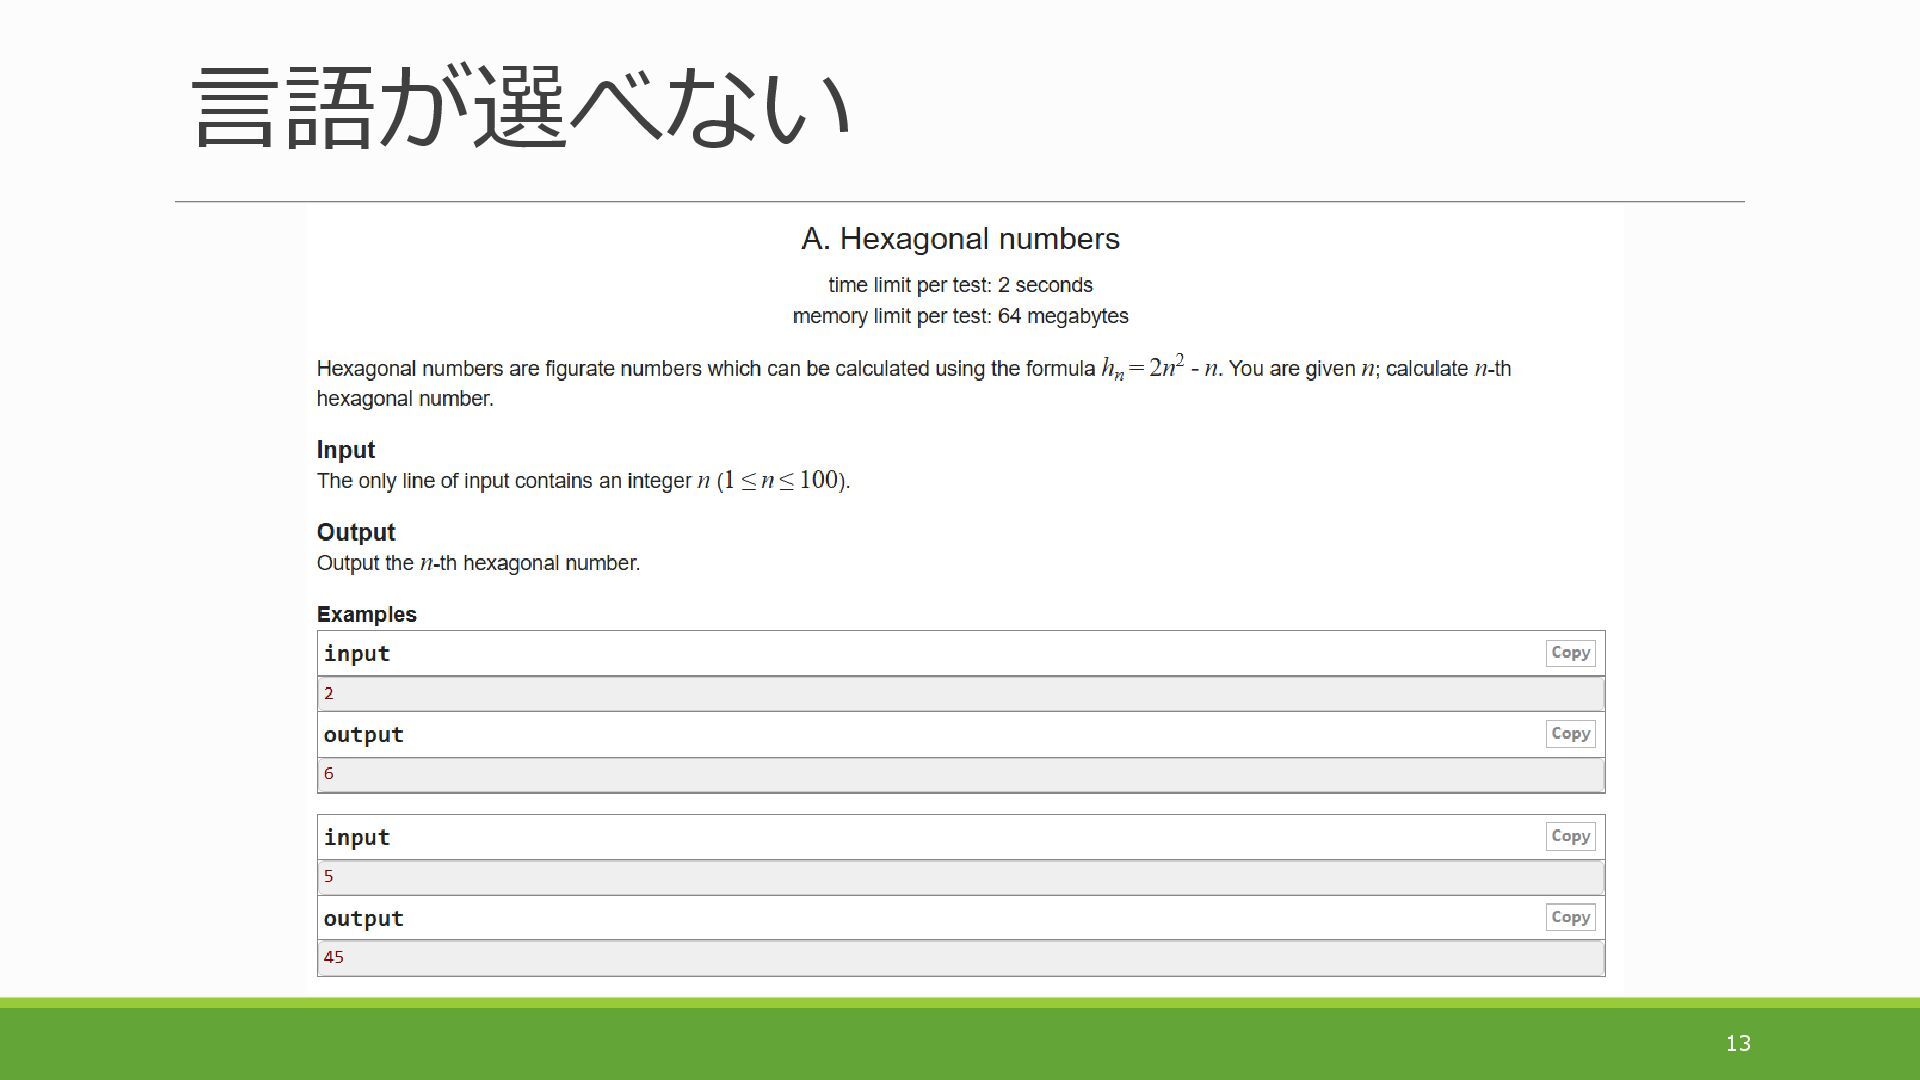1920x1080 pixels.
Task: Click the constraint 1 ≤ n ≤ 100
Action: click(780, 481)
